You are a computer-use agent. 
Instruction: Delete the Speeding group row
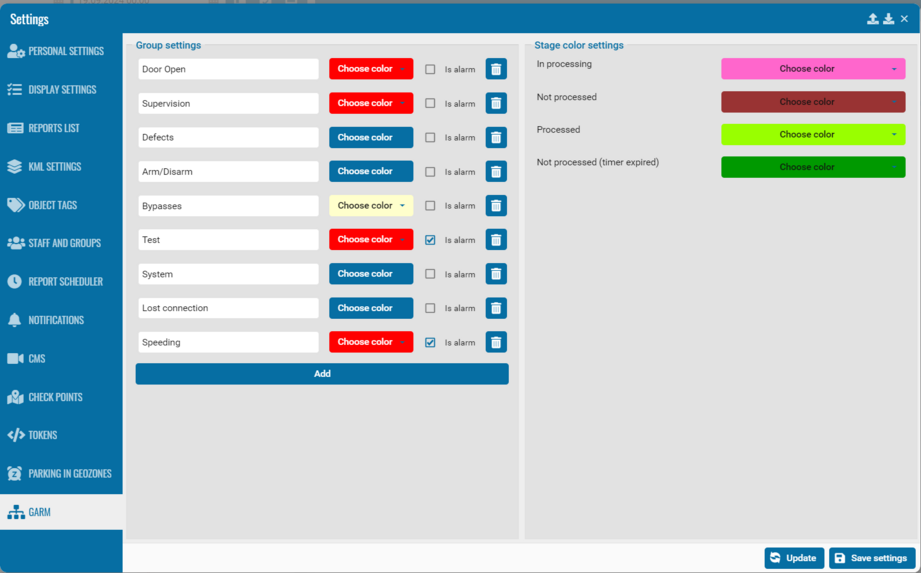[x=496, y=342]
